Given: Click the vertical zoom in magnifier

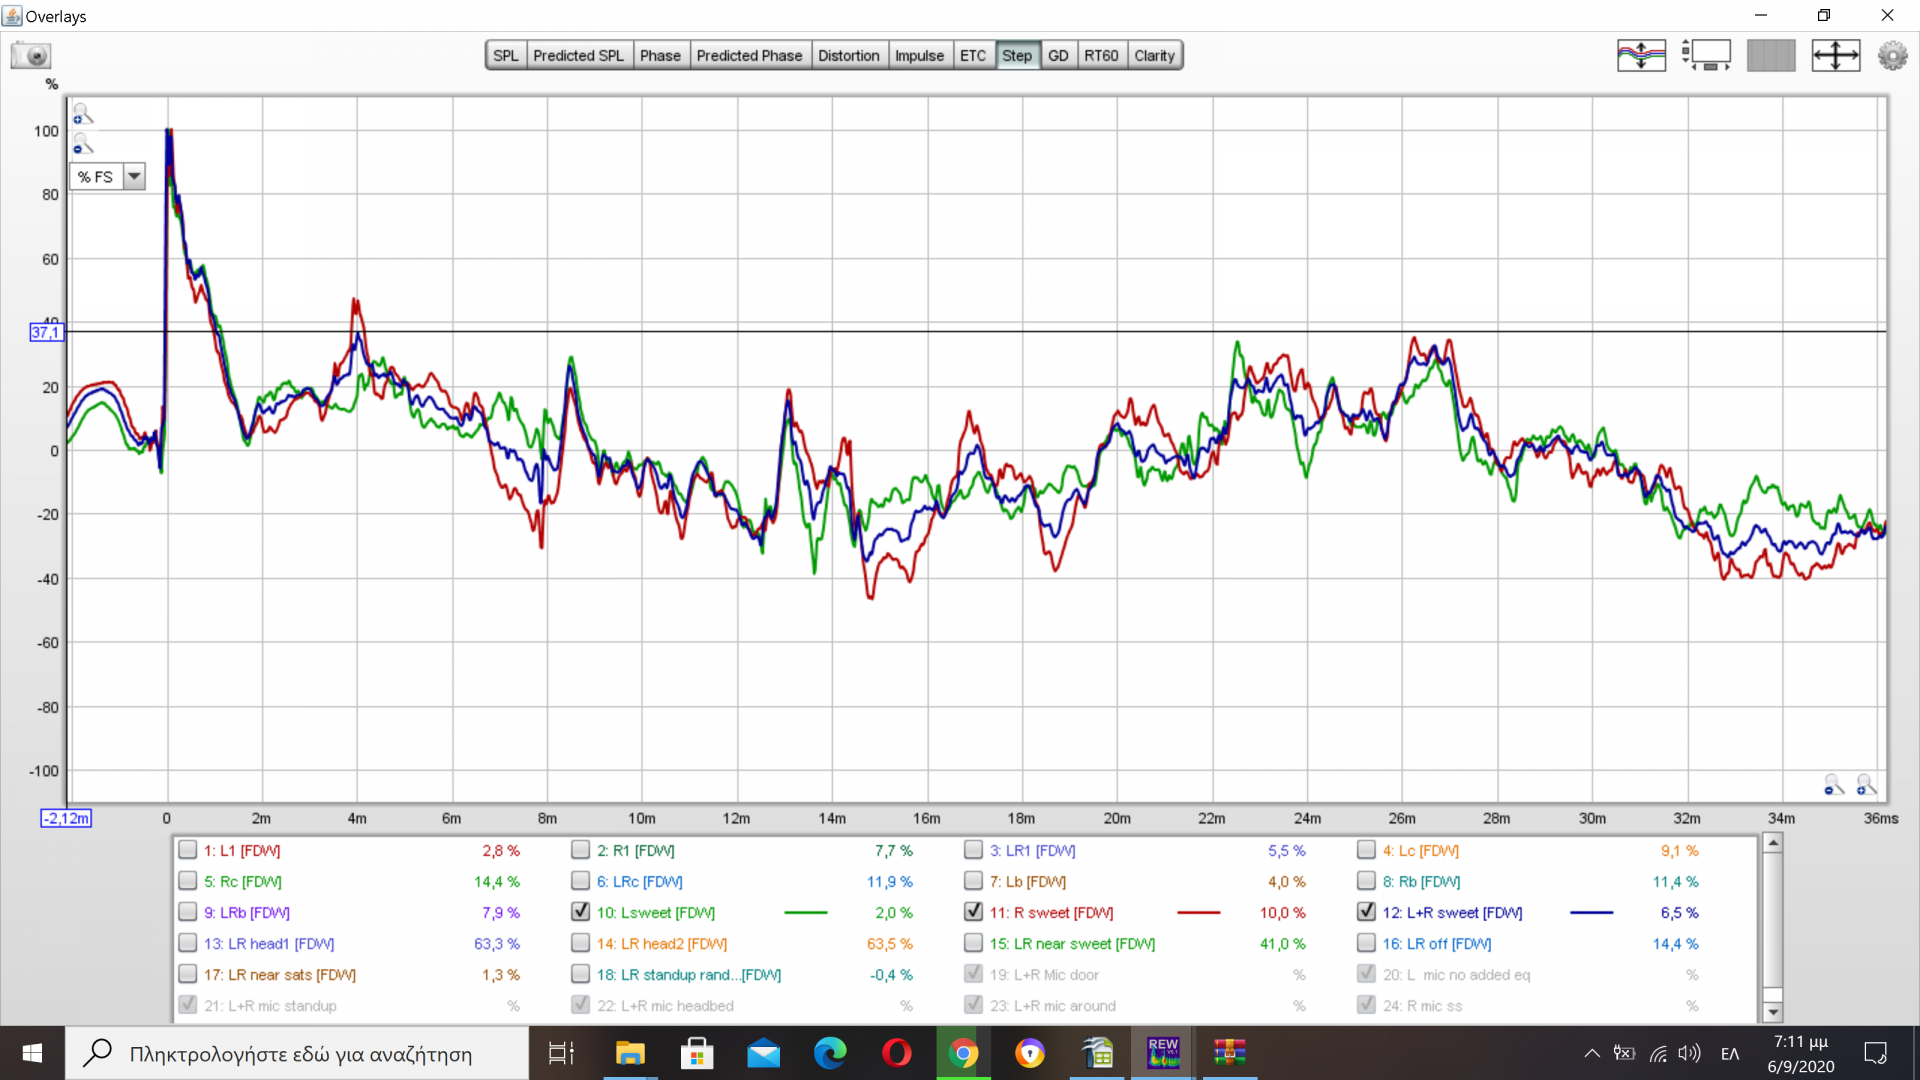Looking at the screenshot, I should coord(83,114).
